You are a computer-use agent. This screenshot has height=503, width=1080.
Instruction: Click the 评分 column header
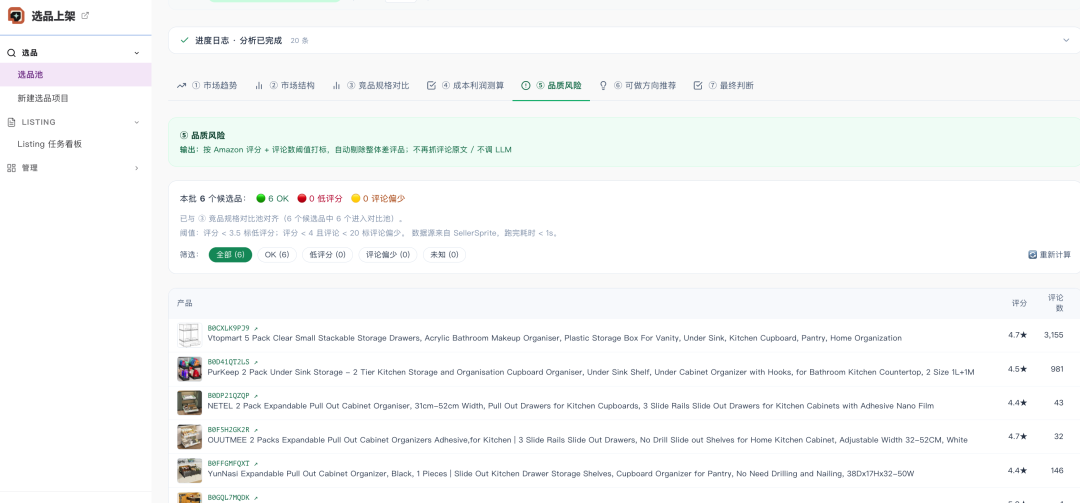pyautogui.click(x=1019, y=303)
